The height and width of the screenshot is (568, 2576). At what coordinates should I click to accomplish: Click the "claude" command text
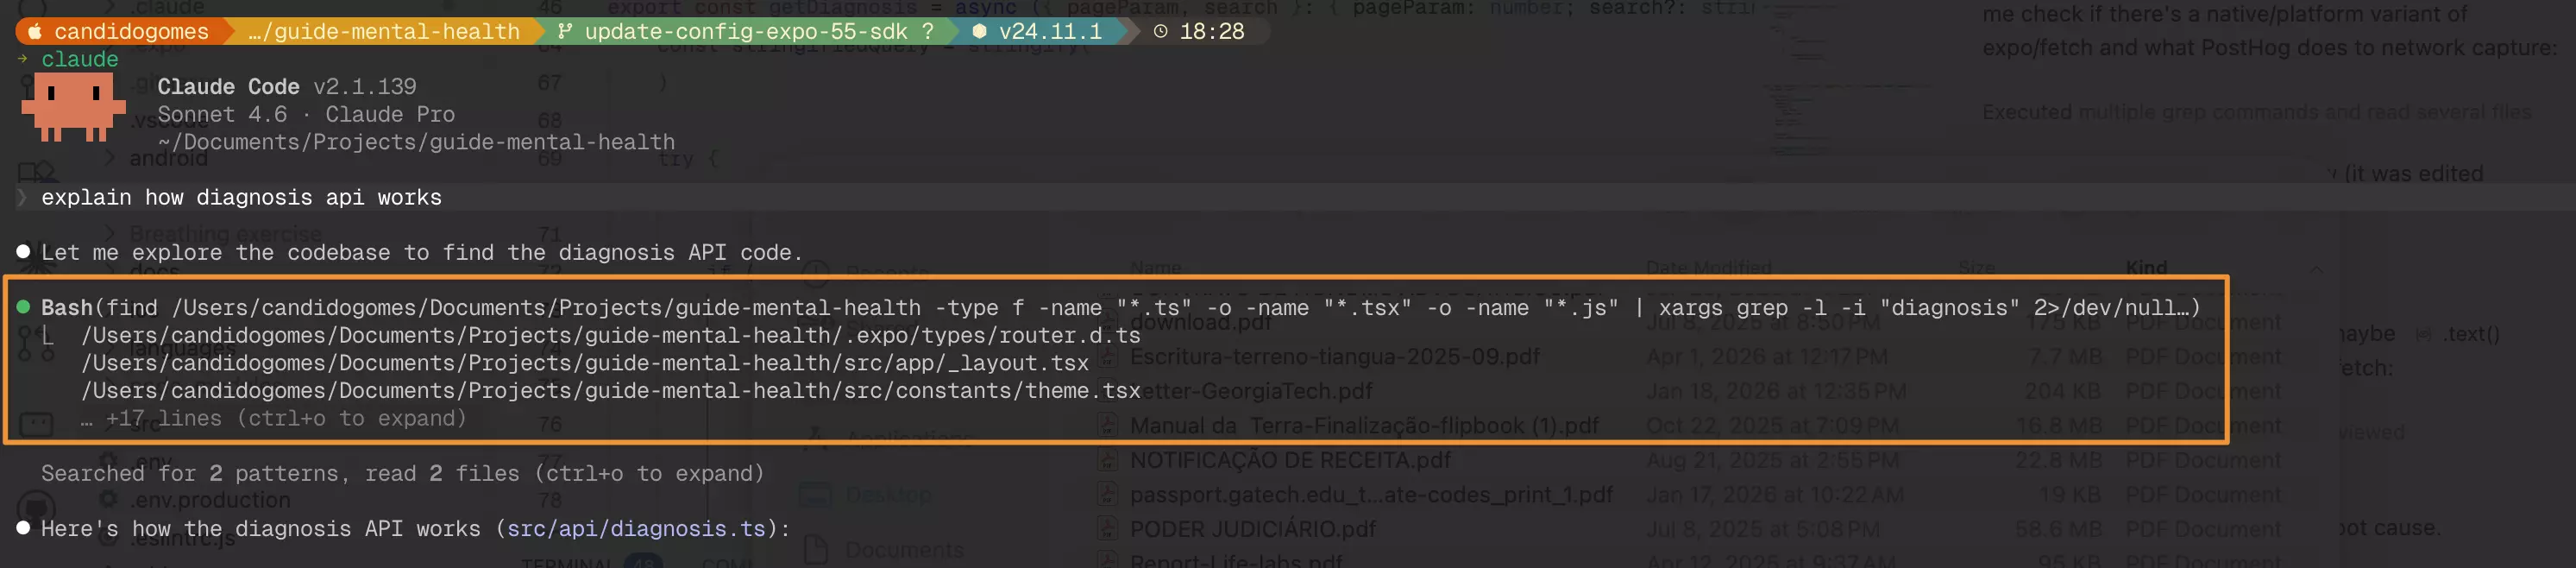tap(80, 59)
